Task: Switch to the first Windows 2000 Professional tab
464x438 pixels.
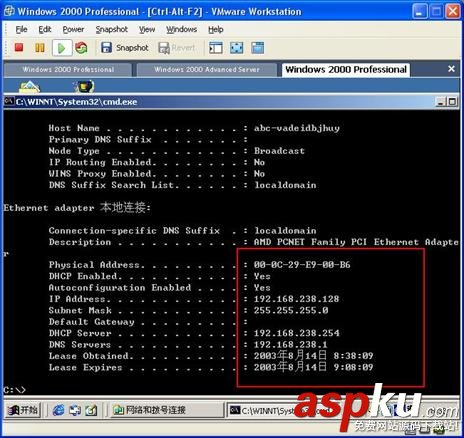Action: click(x=68, y=69)
